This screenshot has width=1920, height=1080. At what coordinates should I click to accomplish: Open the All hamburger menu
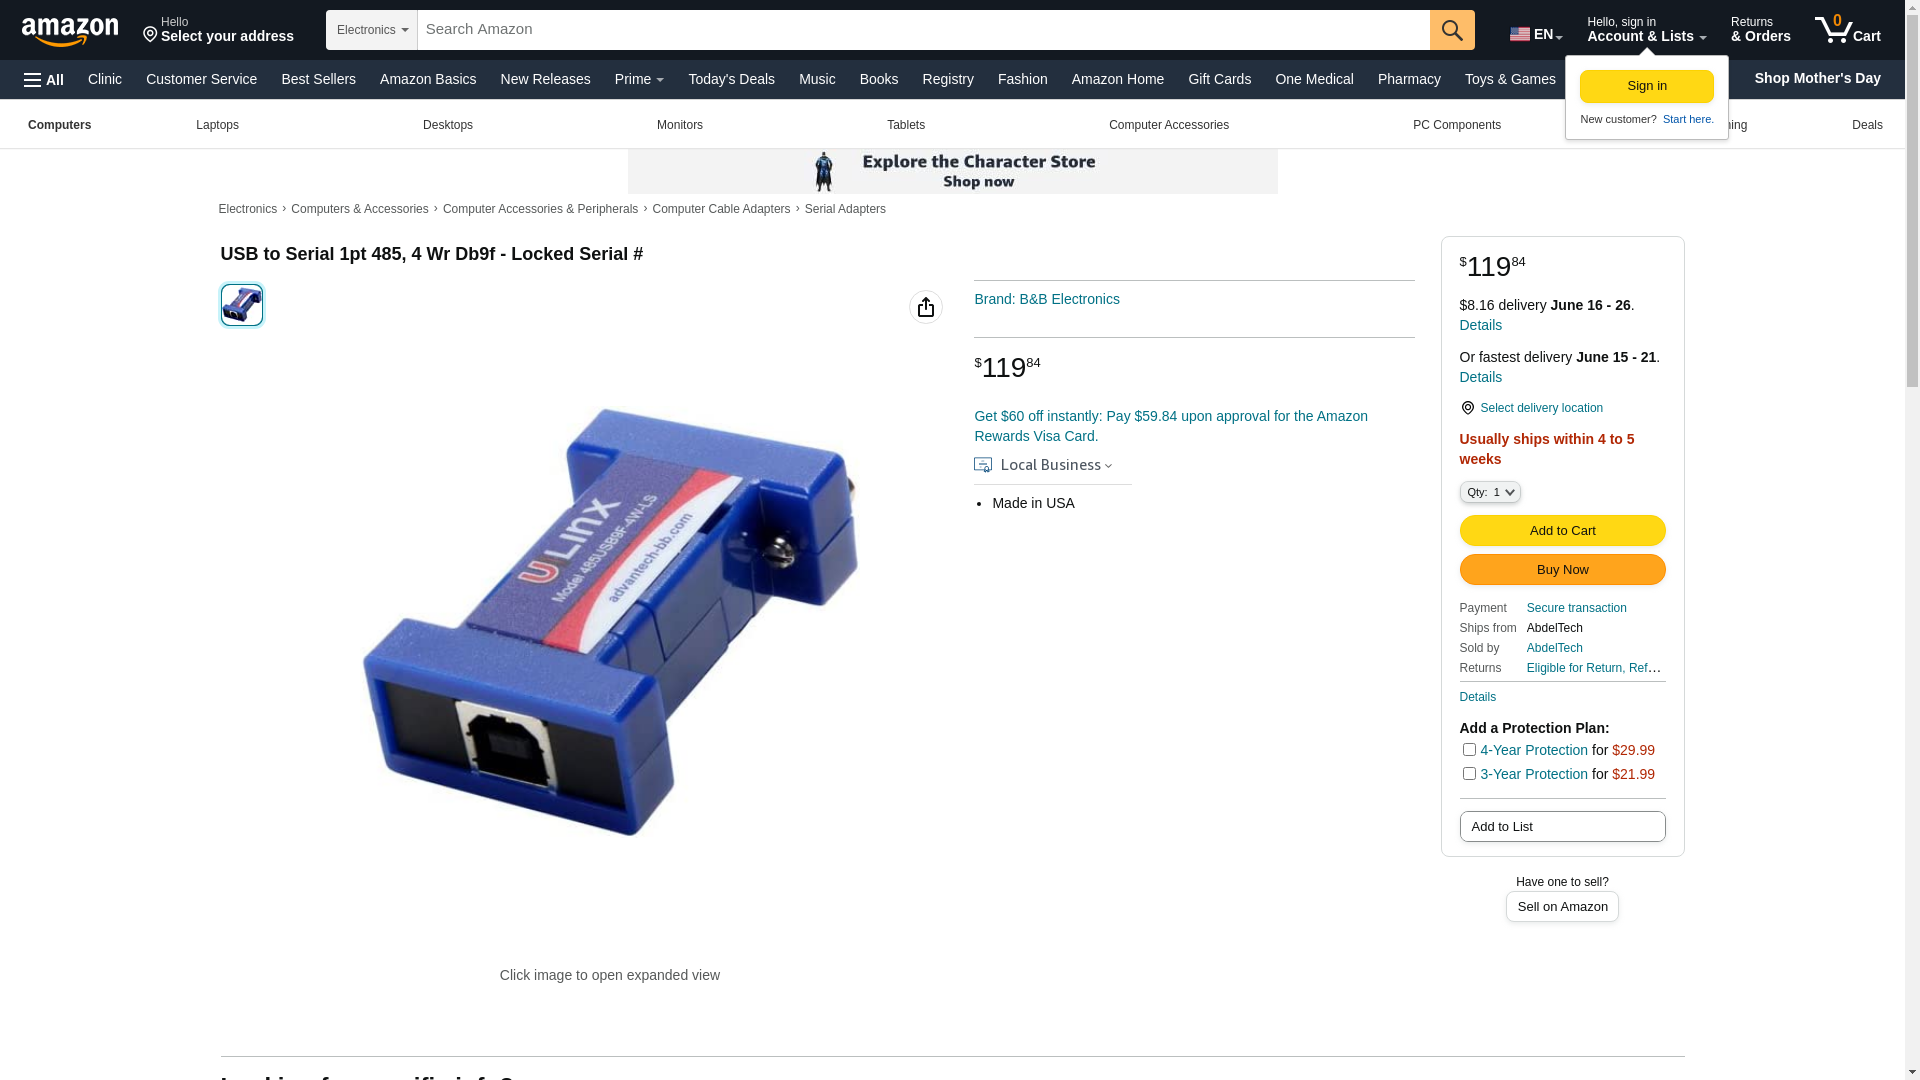(x=44, y=80)
